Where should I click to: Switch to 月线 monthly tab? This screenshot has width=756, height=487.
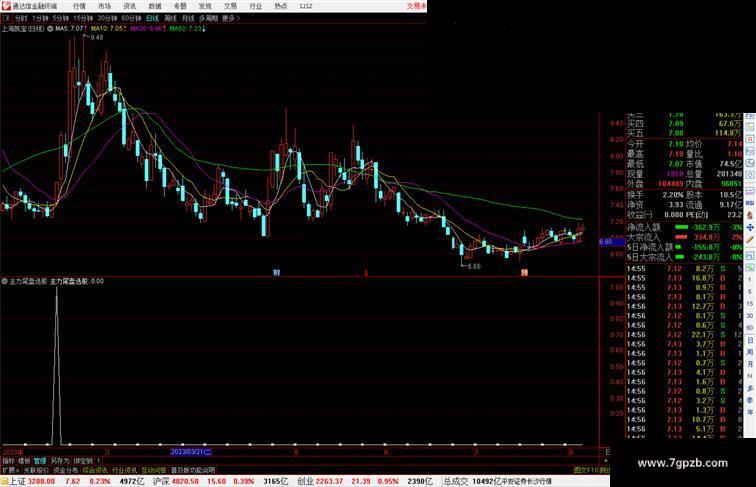(188, 18)
